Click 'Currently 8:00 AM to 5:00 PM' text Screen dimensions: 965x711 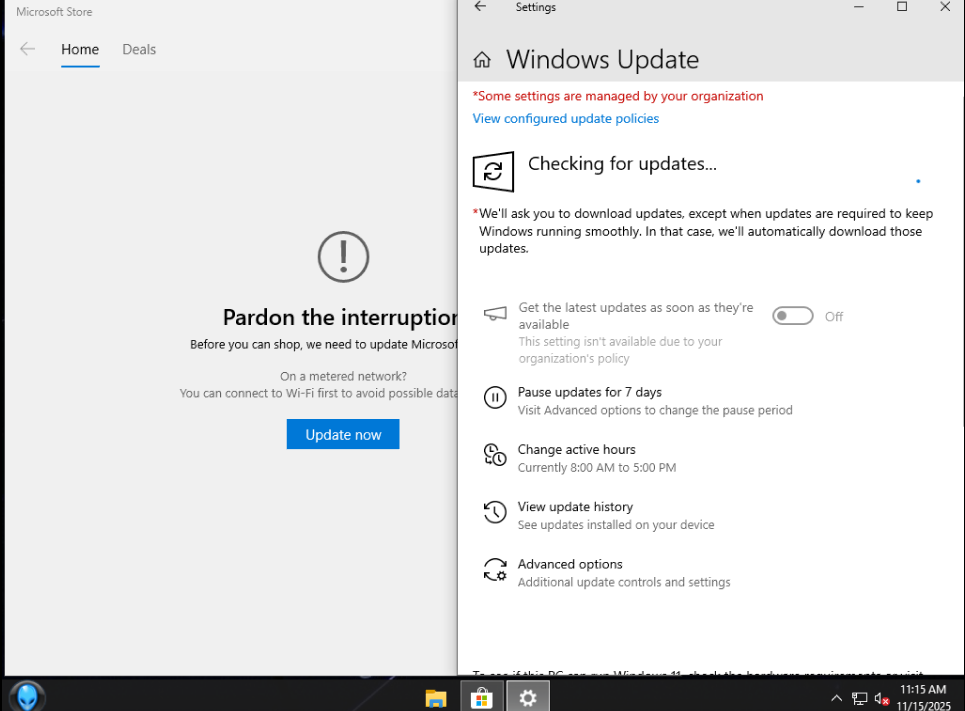(596, 467)
